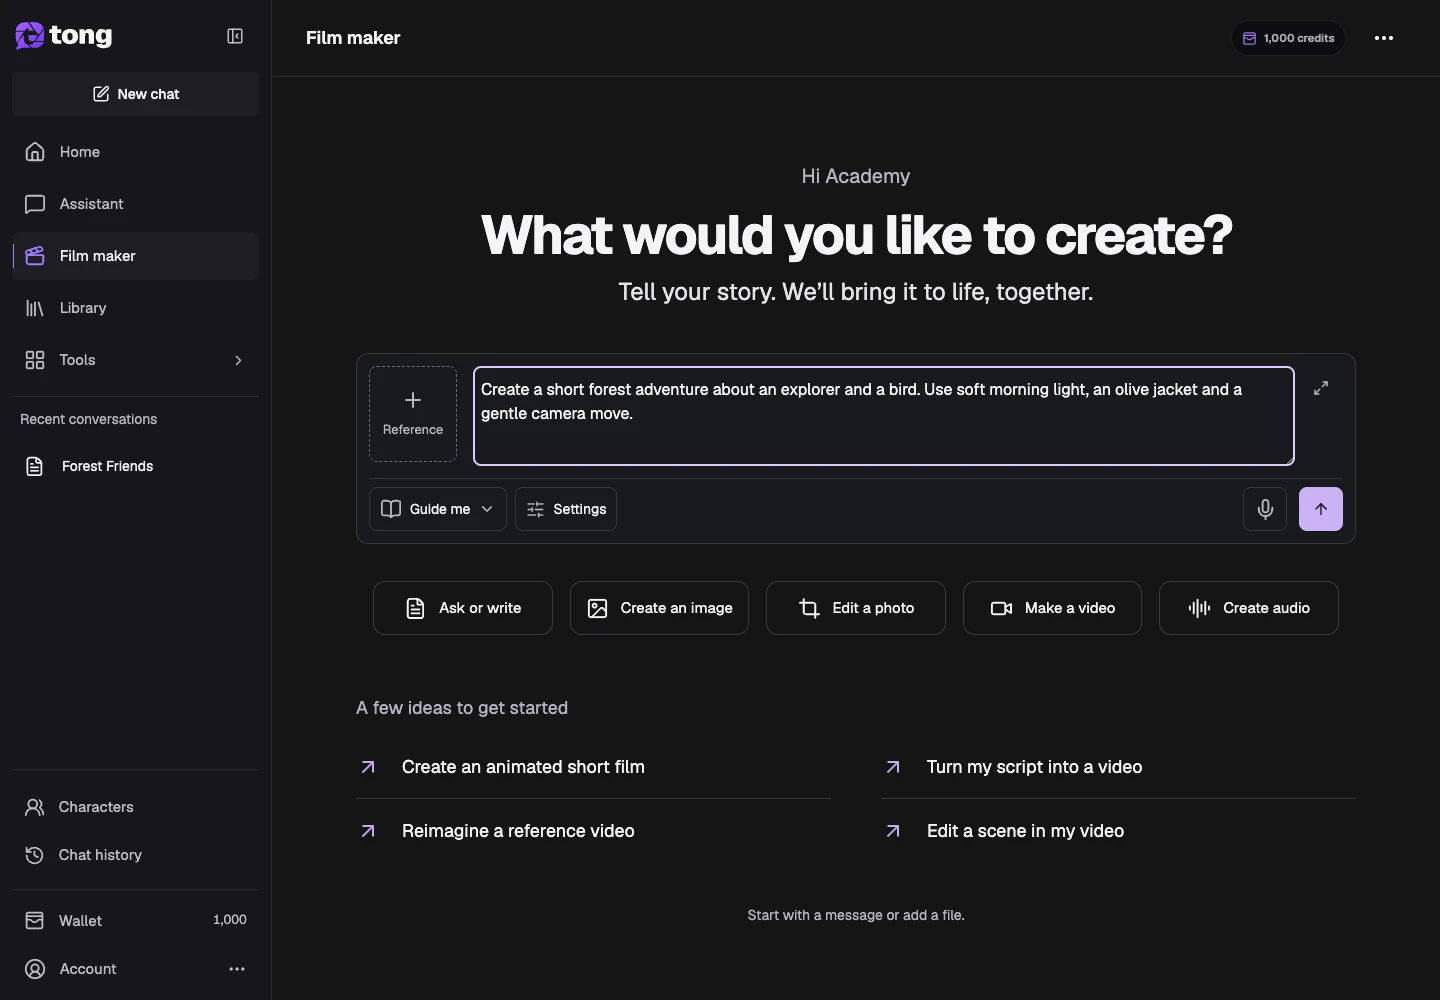Image resolution: width=1440 pixels, height=1000 pixels.
Task: Click the Recent conversations heading
Action: [x=88, y=419]
